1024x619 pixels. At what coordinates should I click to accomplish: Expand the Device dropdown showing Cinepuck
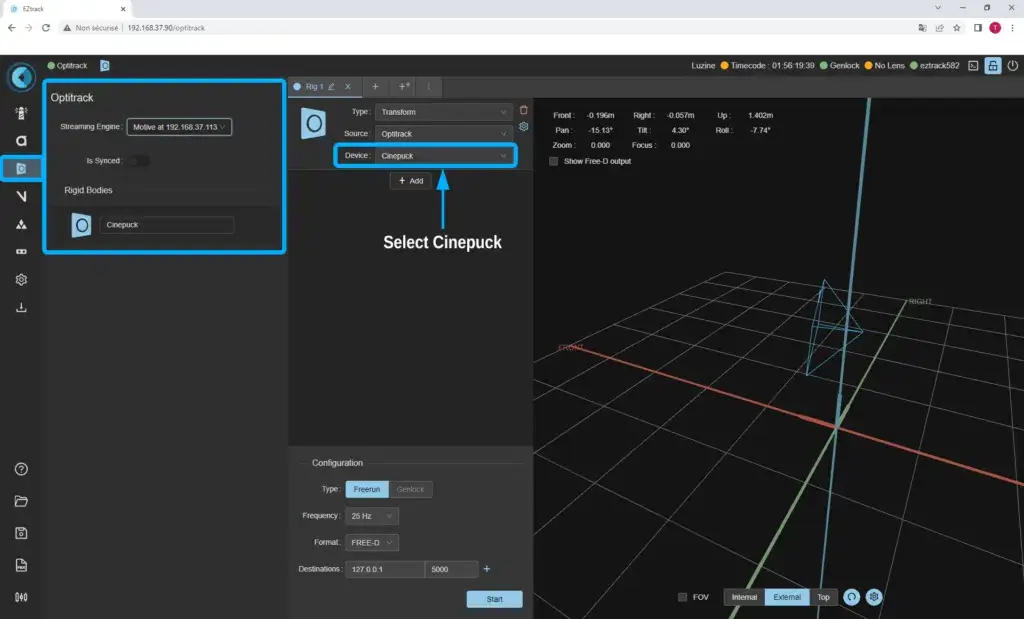tap(444, 156)
